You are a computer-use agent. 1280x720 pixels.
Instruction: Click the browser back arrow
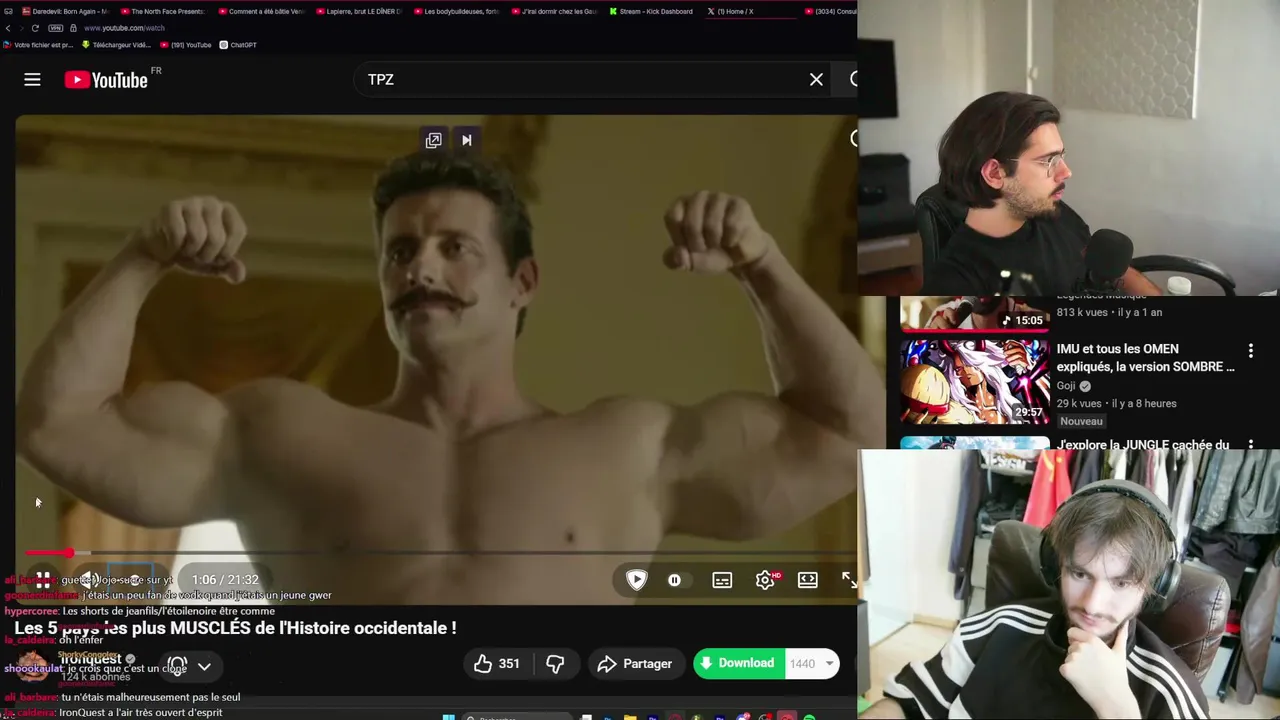pos(8,28)
